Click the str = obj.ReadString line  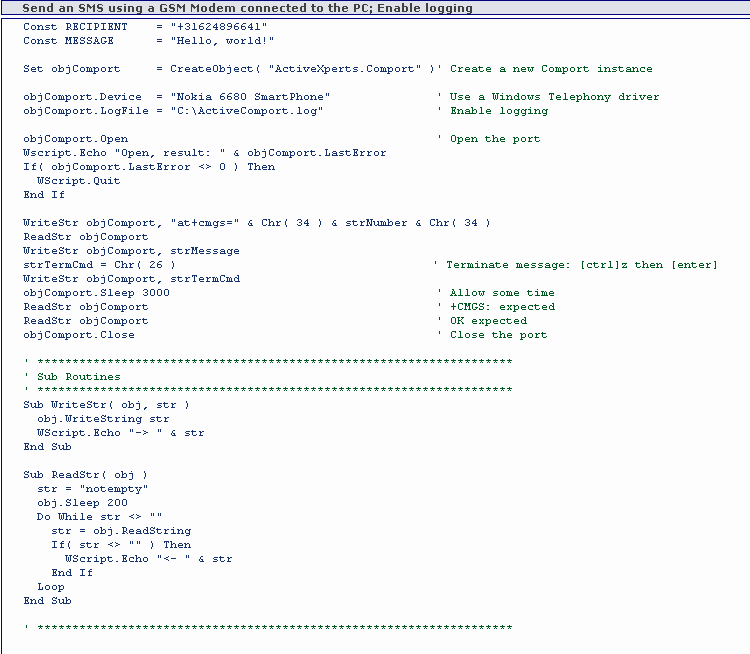[121, 531]
